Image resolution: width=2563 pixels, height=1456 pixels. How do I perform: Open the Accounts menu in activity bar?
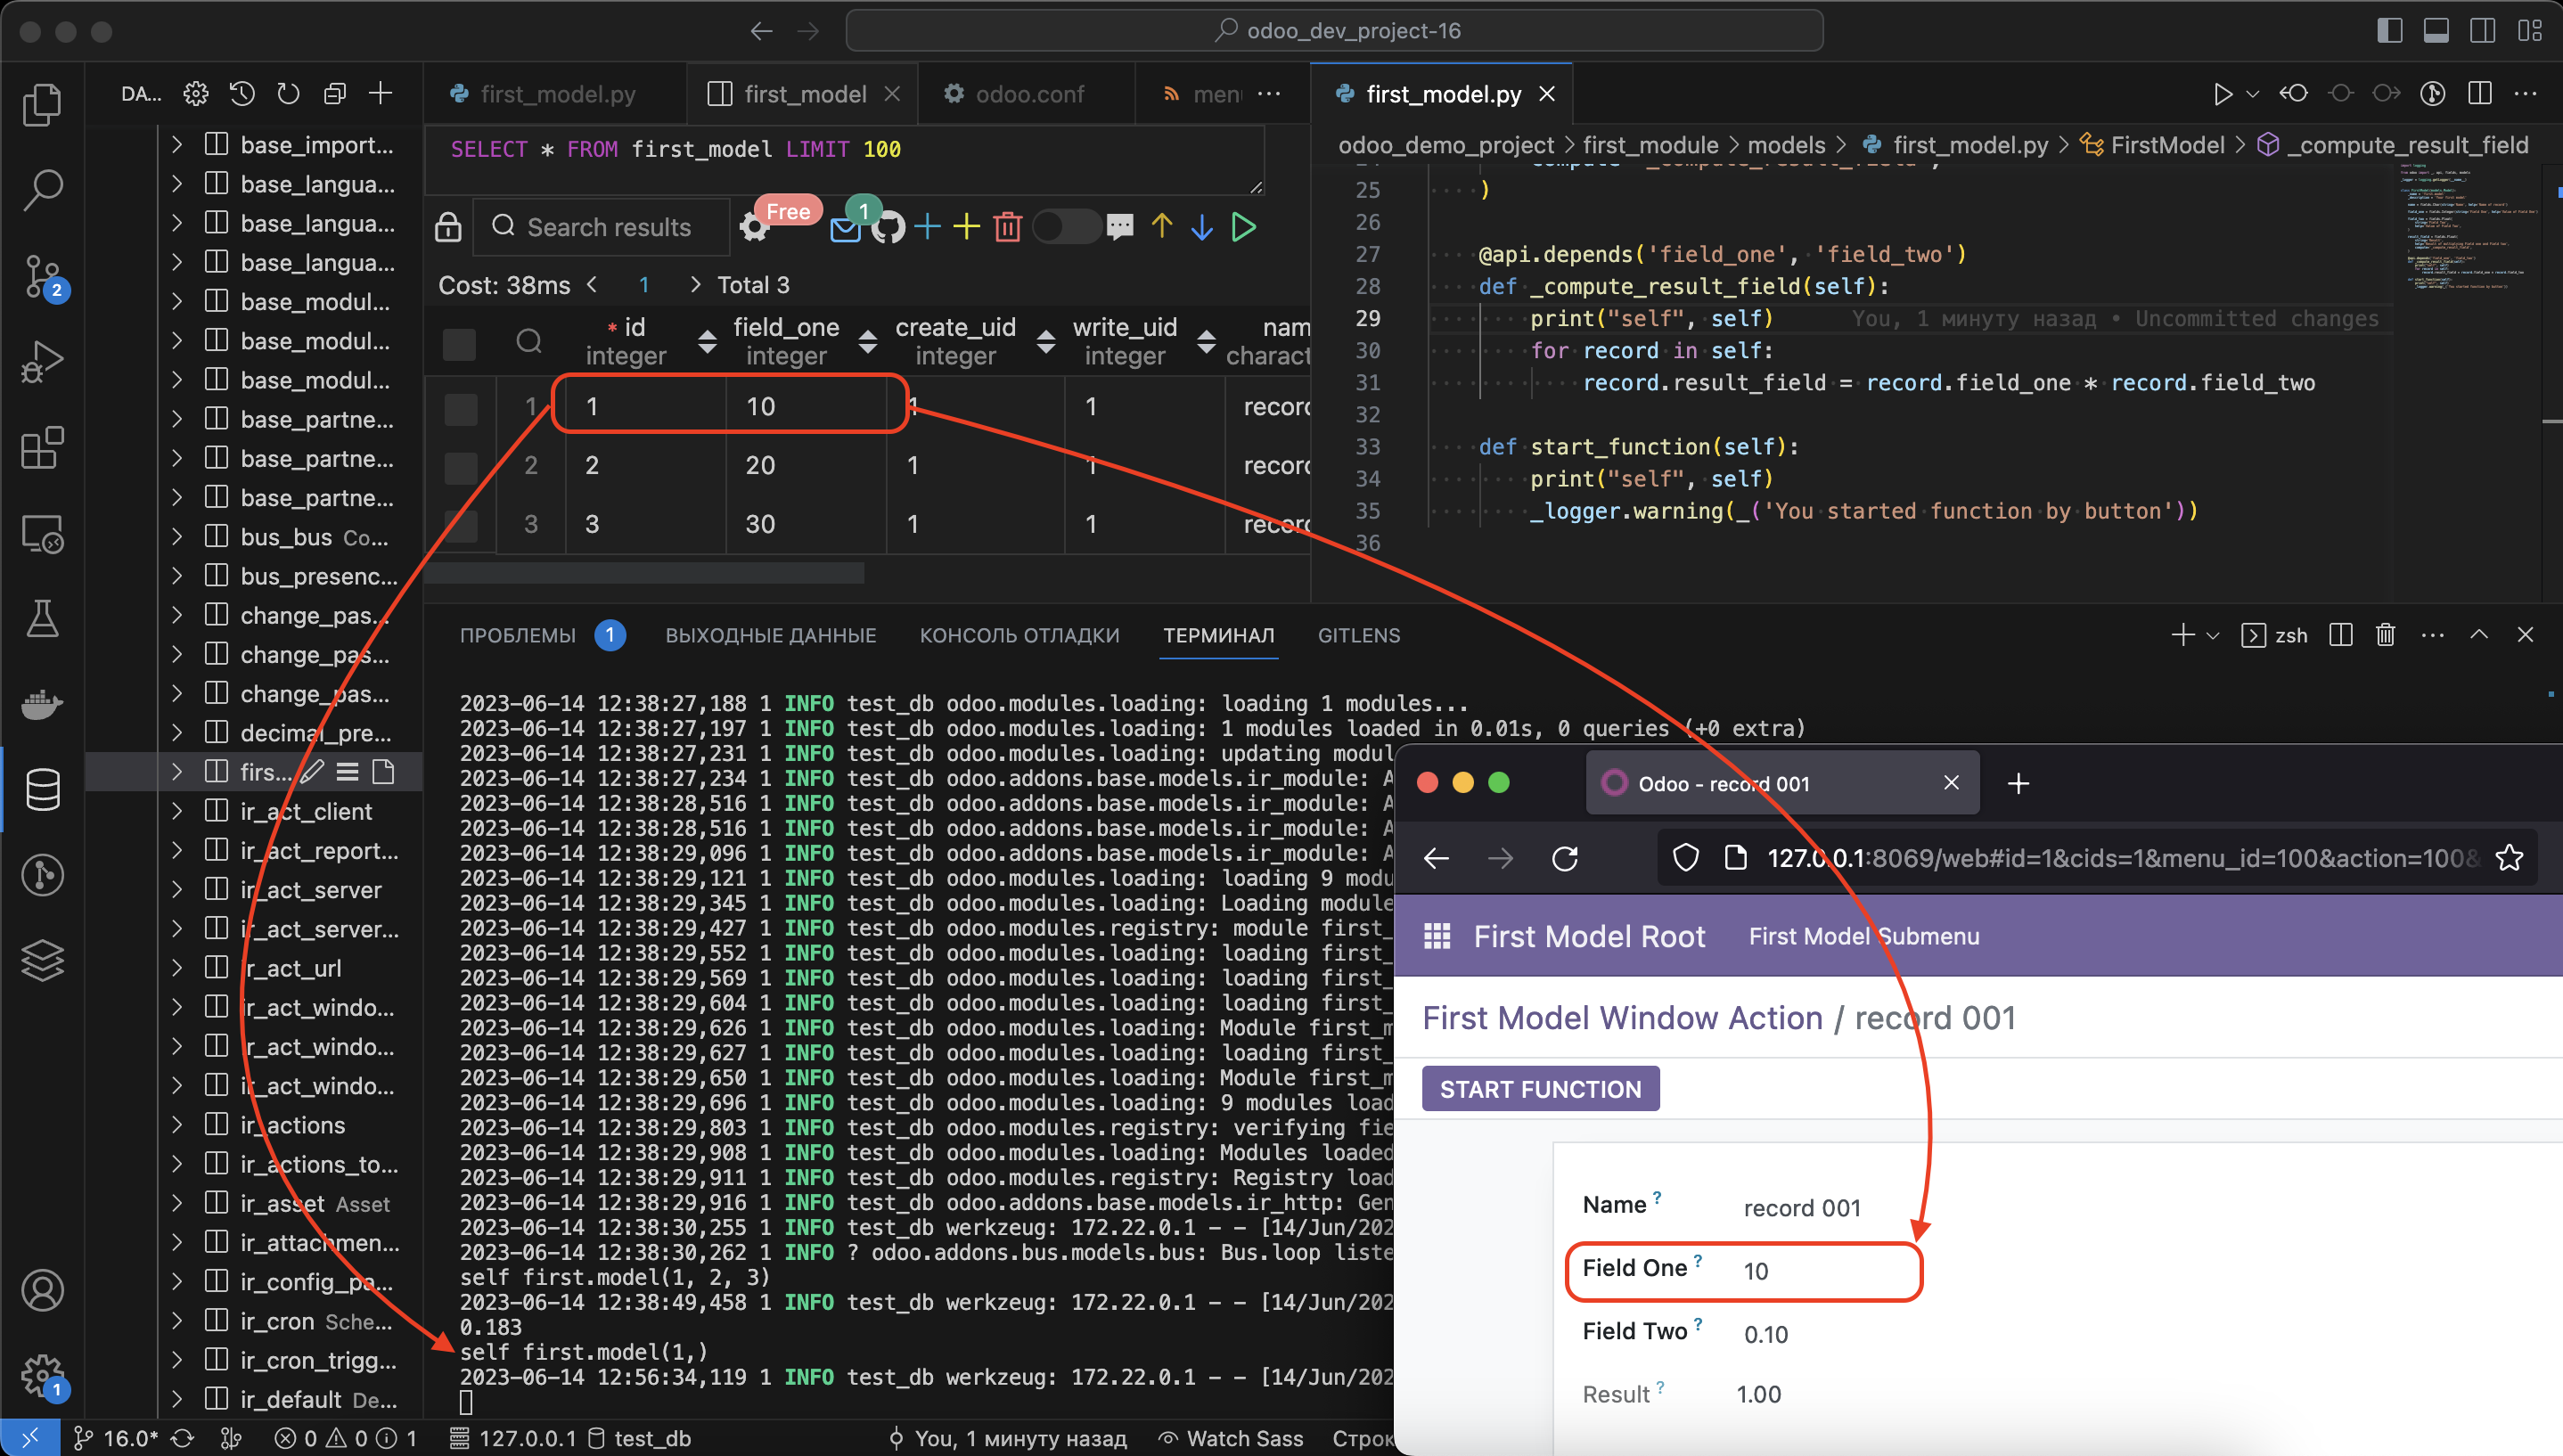(42, 1290)
